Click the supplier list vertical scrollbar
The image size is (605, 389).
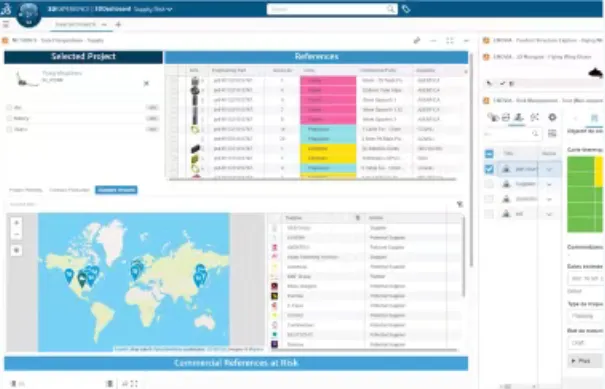[x=463, y=258]
